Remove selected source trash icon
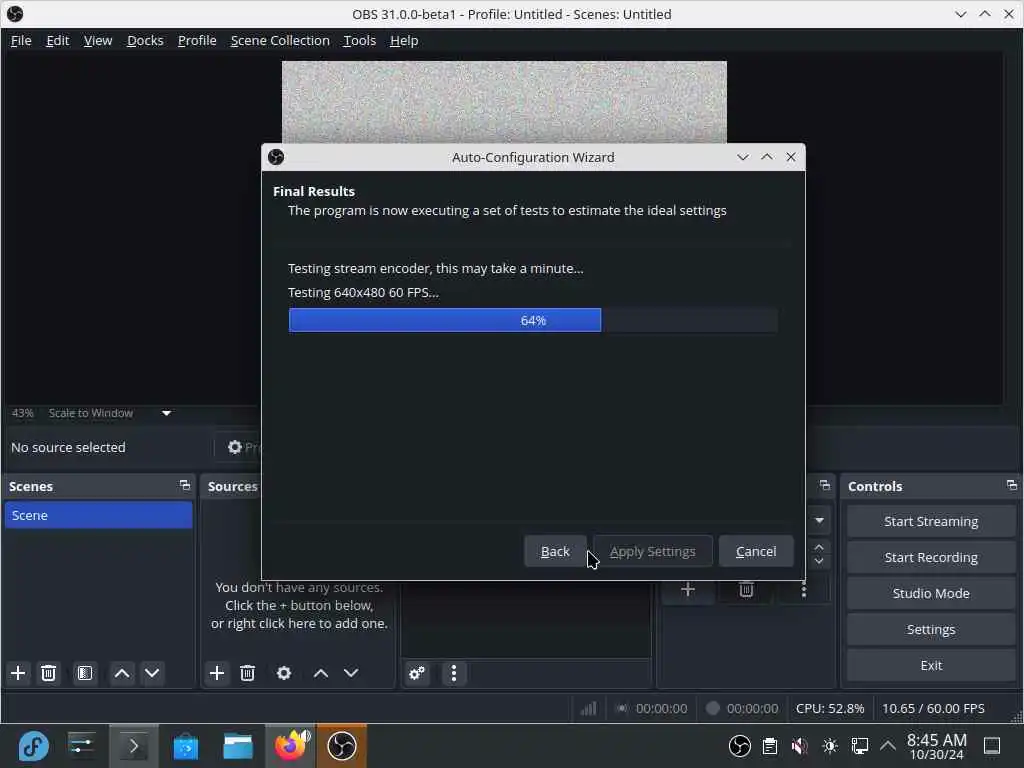Image resolution: width=1024 pixels, height=768 pixels. point(248,673)
